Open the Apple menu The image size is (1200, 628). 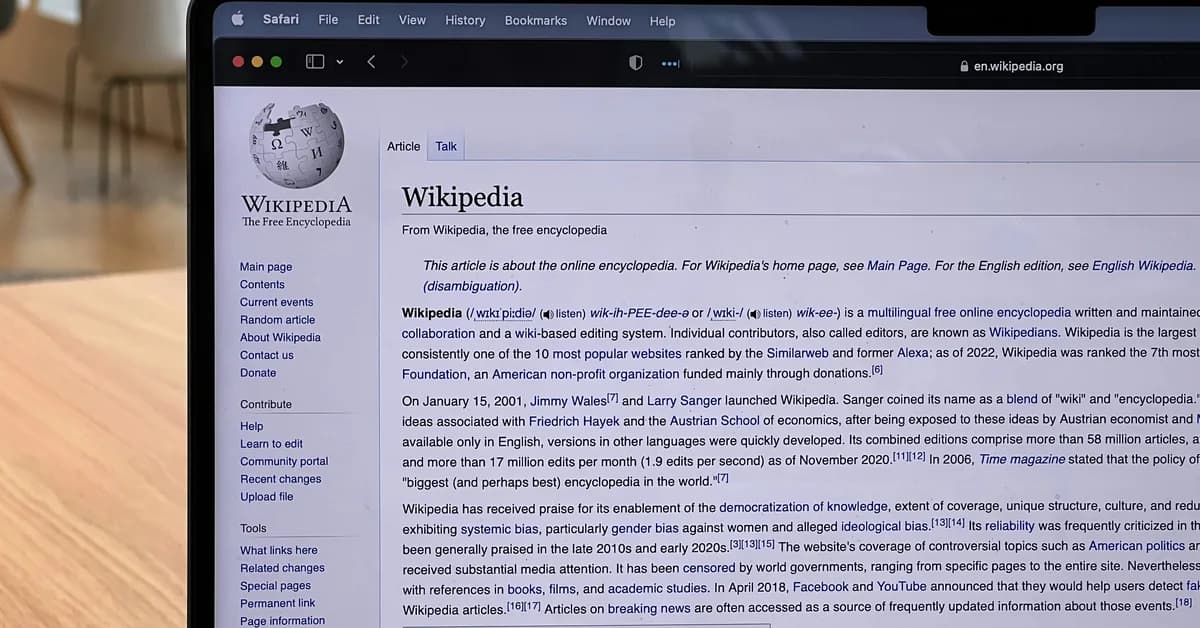click(x=237, y=20)
